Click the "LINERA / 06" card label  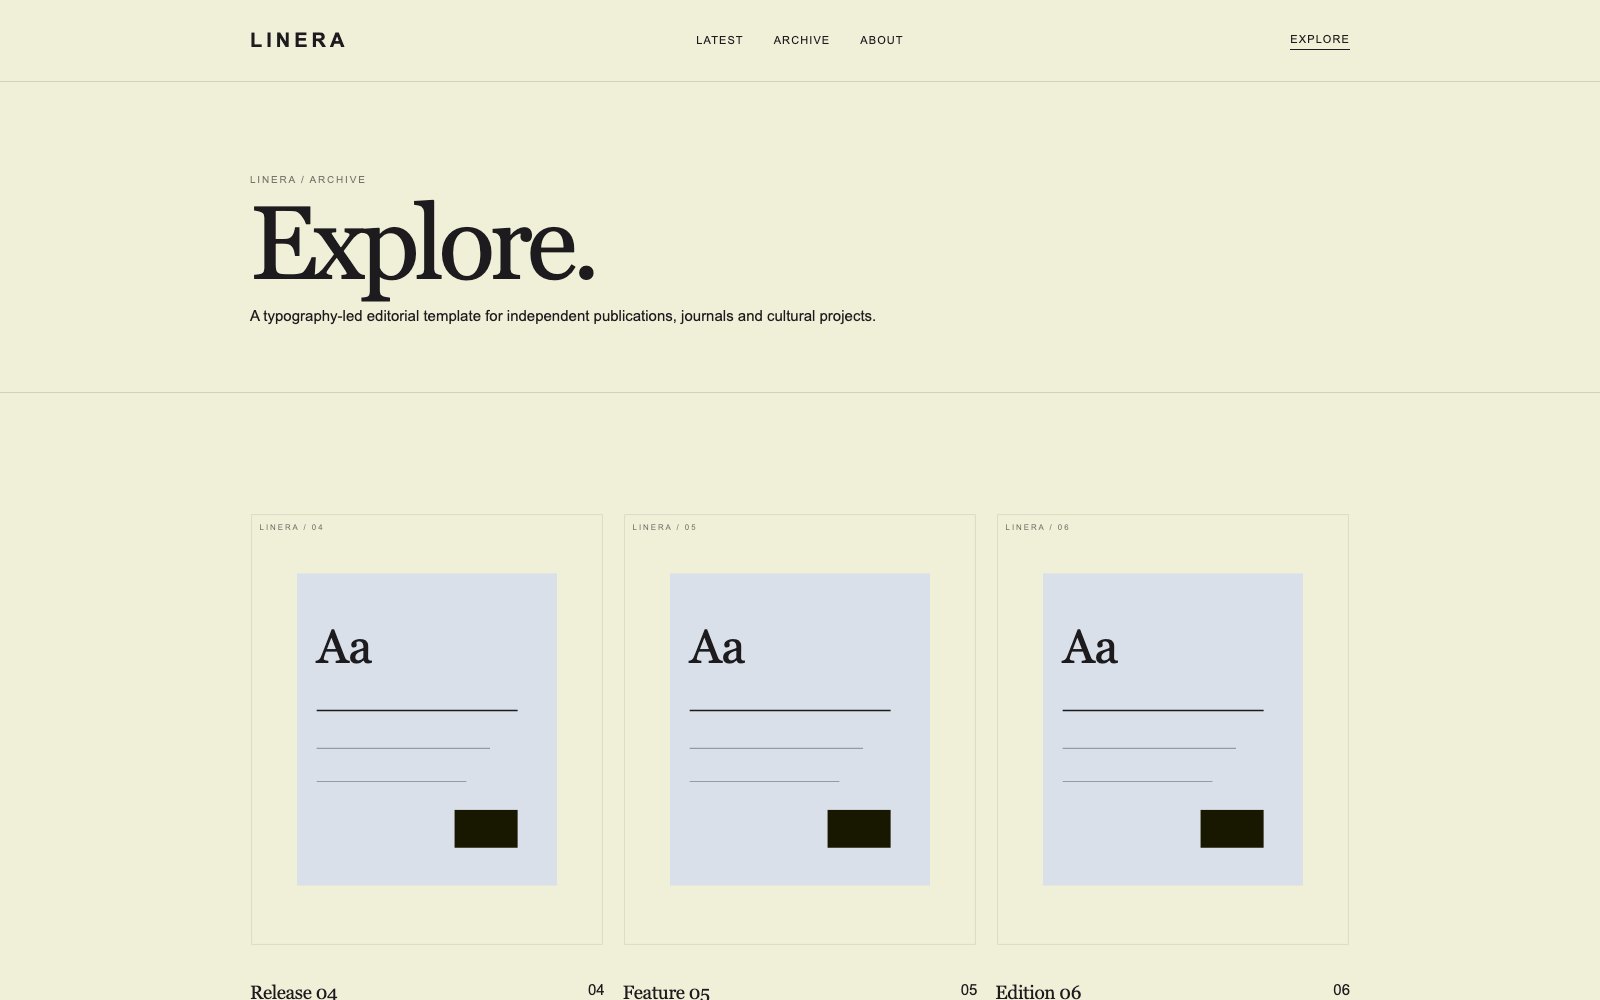1038,527
